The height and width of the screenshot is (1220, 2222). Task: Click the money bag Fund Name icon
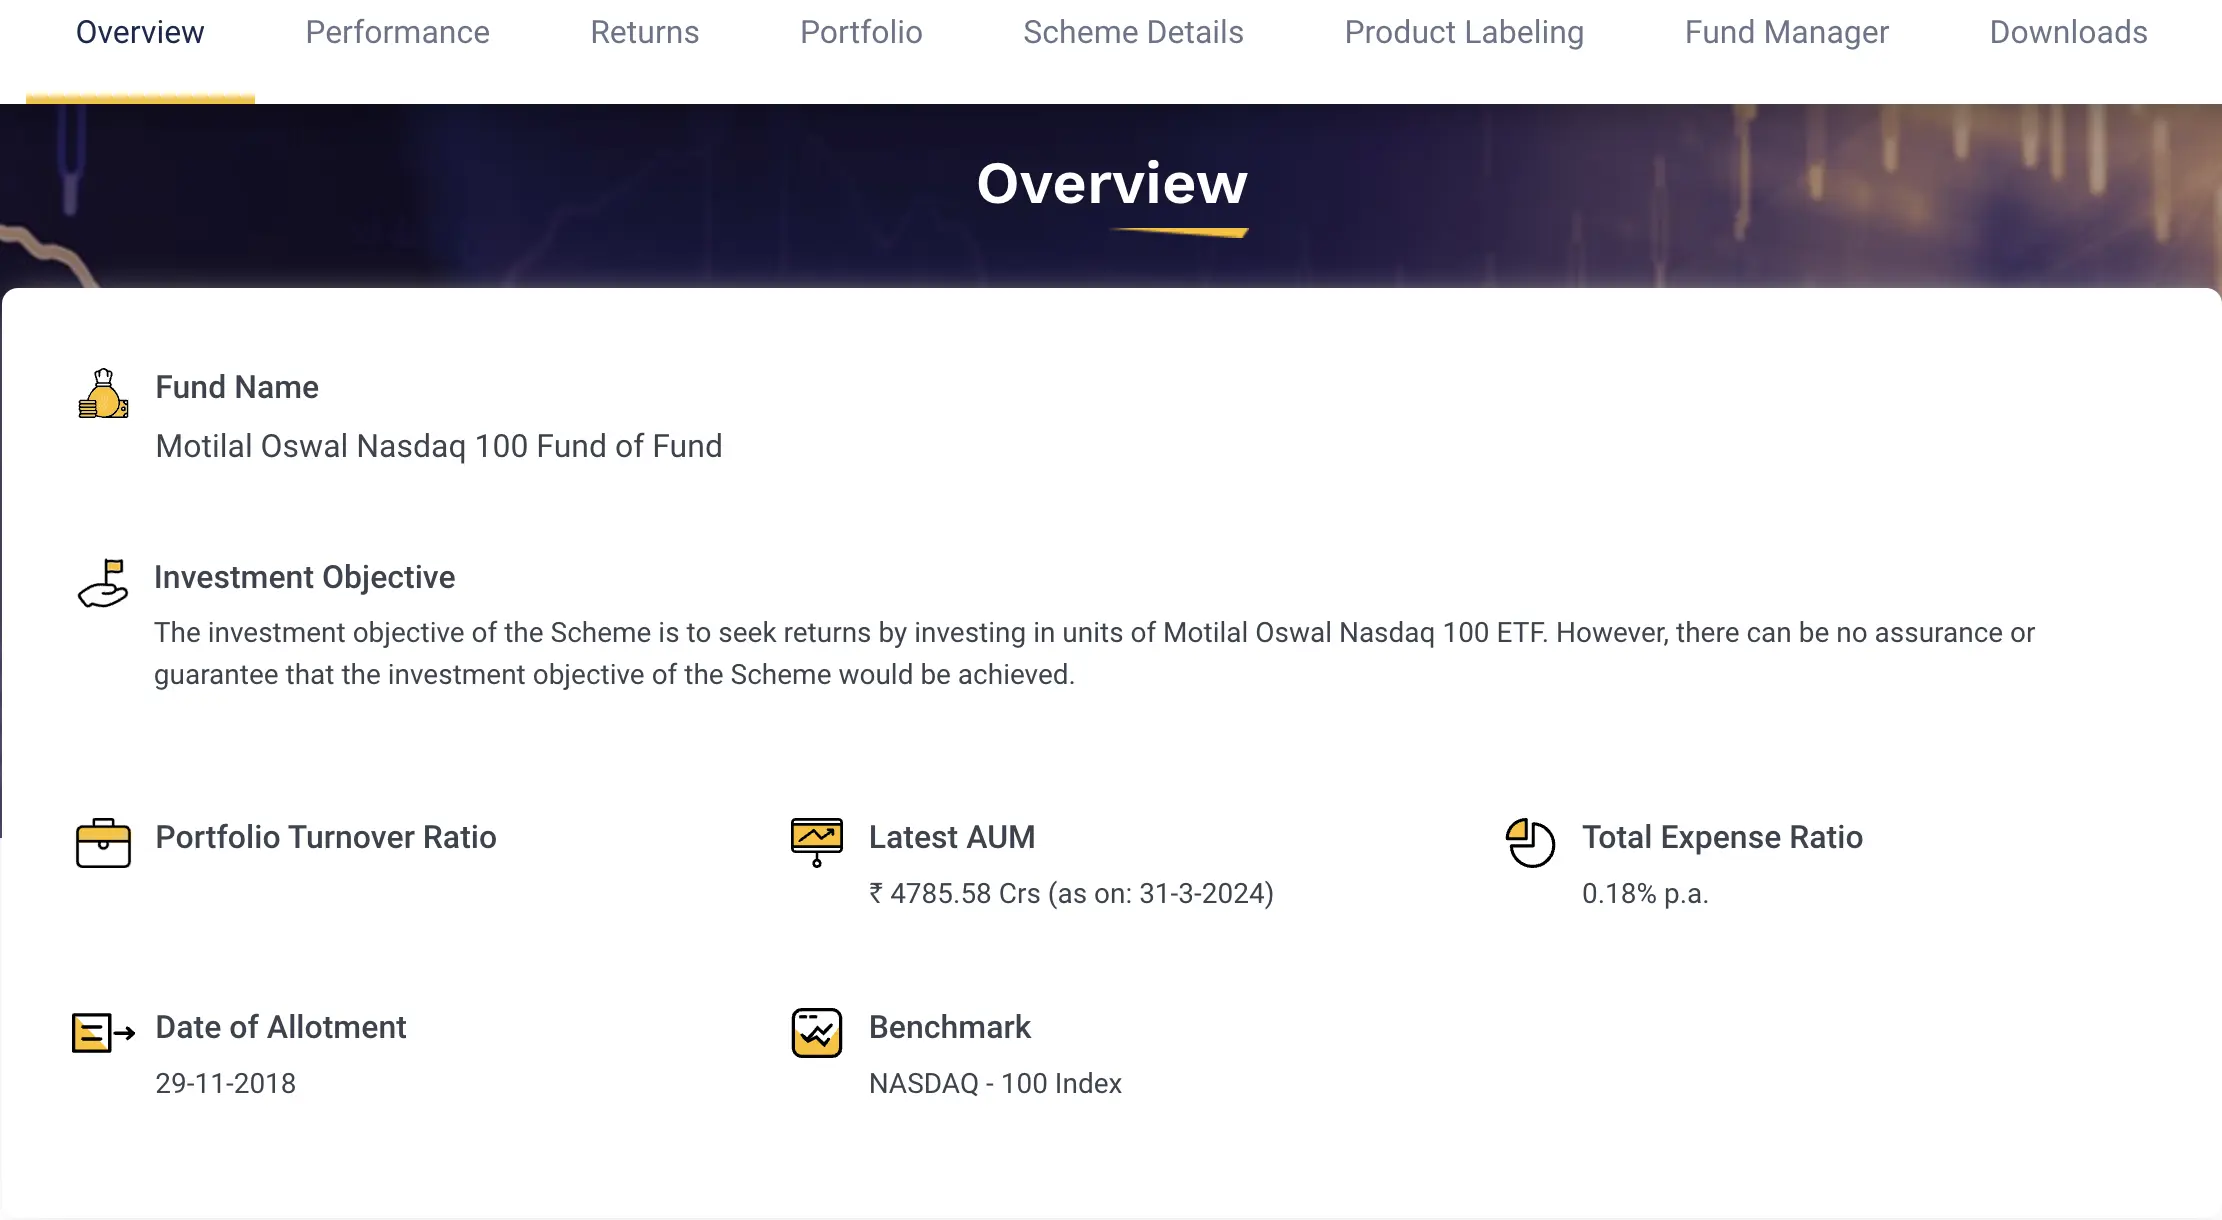(103, 393)
